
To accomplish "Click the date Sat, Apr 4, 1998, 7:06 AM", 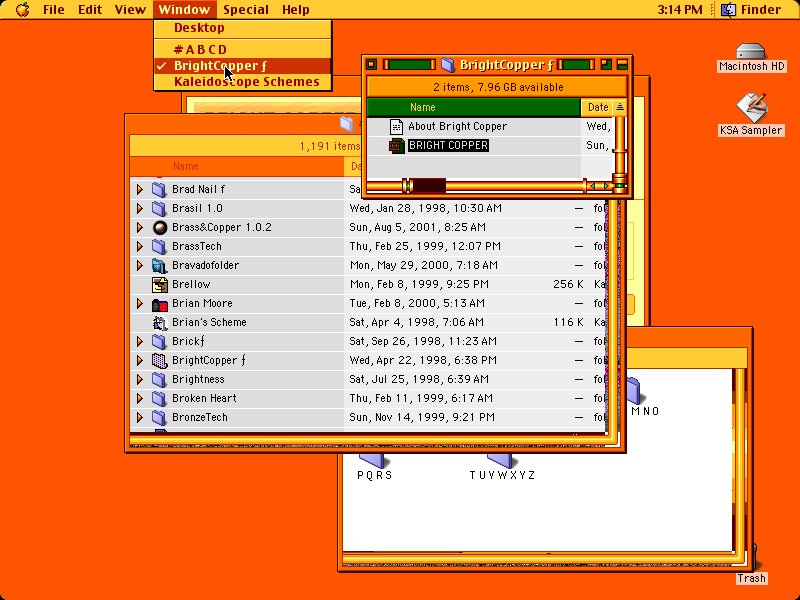I will 416,322.
